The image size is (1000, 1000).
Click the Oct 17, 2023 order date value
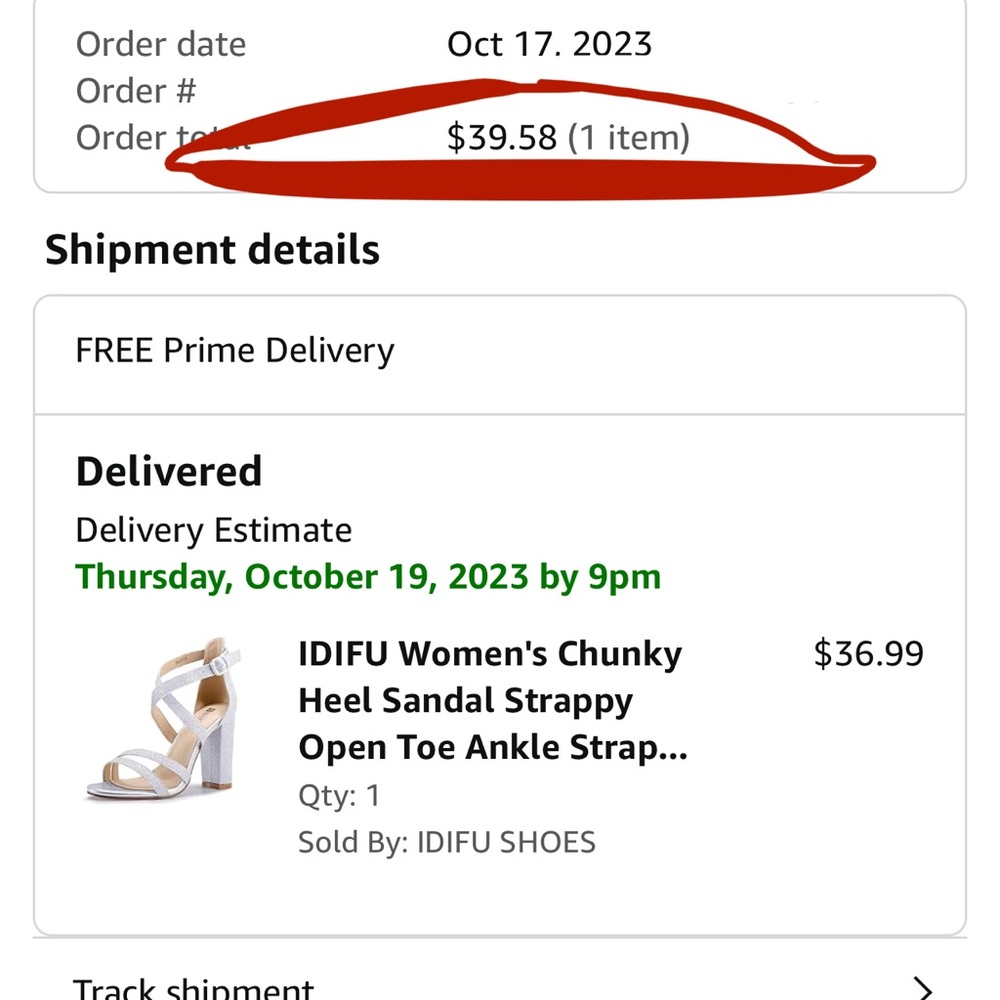[549, 44]
